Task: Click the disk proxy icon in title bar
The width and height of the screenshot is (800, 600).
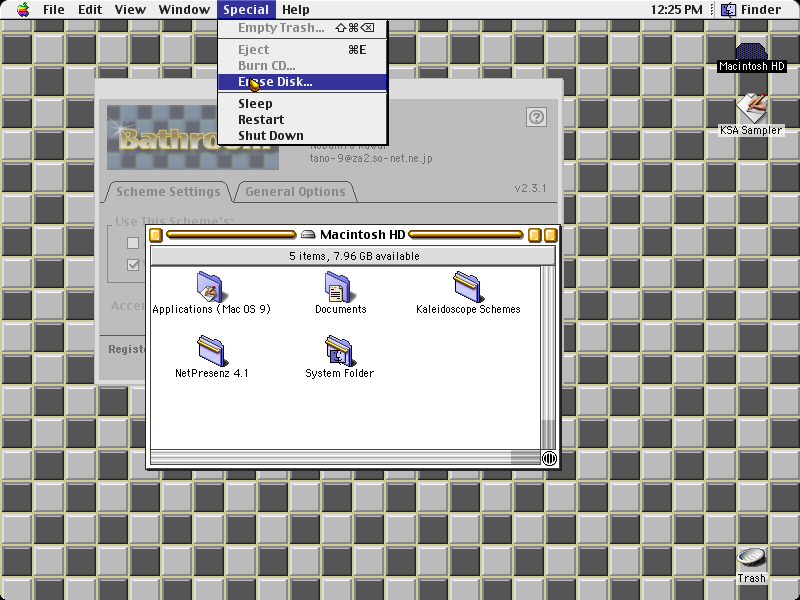Action: coord(308,235)
